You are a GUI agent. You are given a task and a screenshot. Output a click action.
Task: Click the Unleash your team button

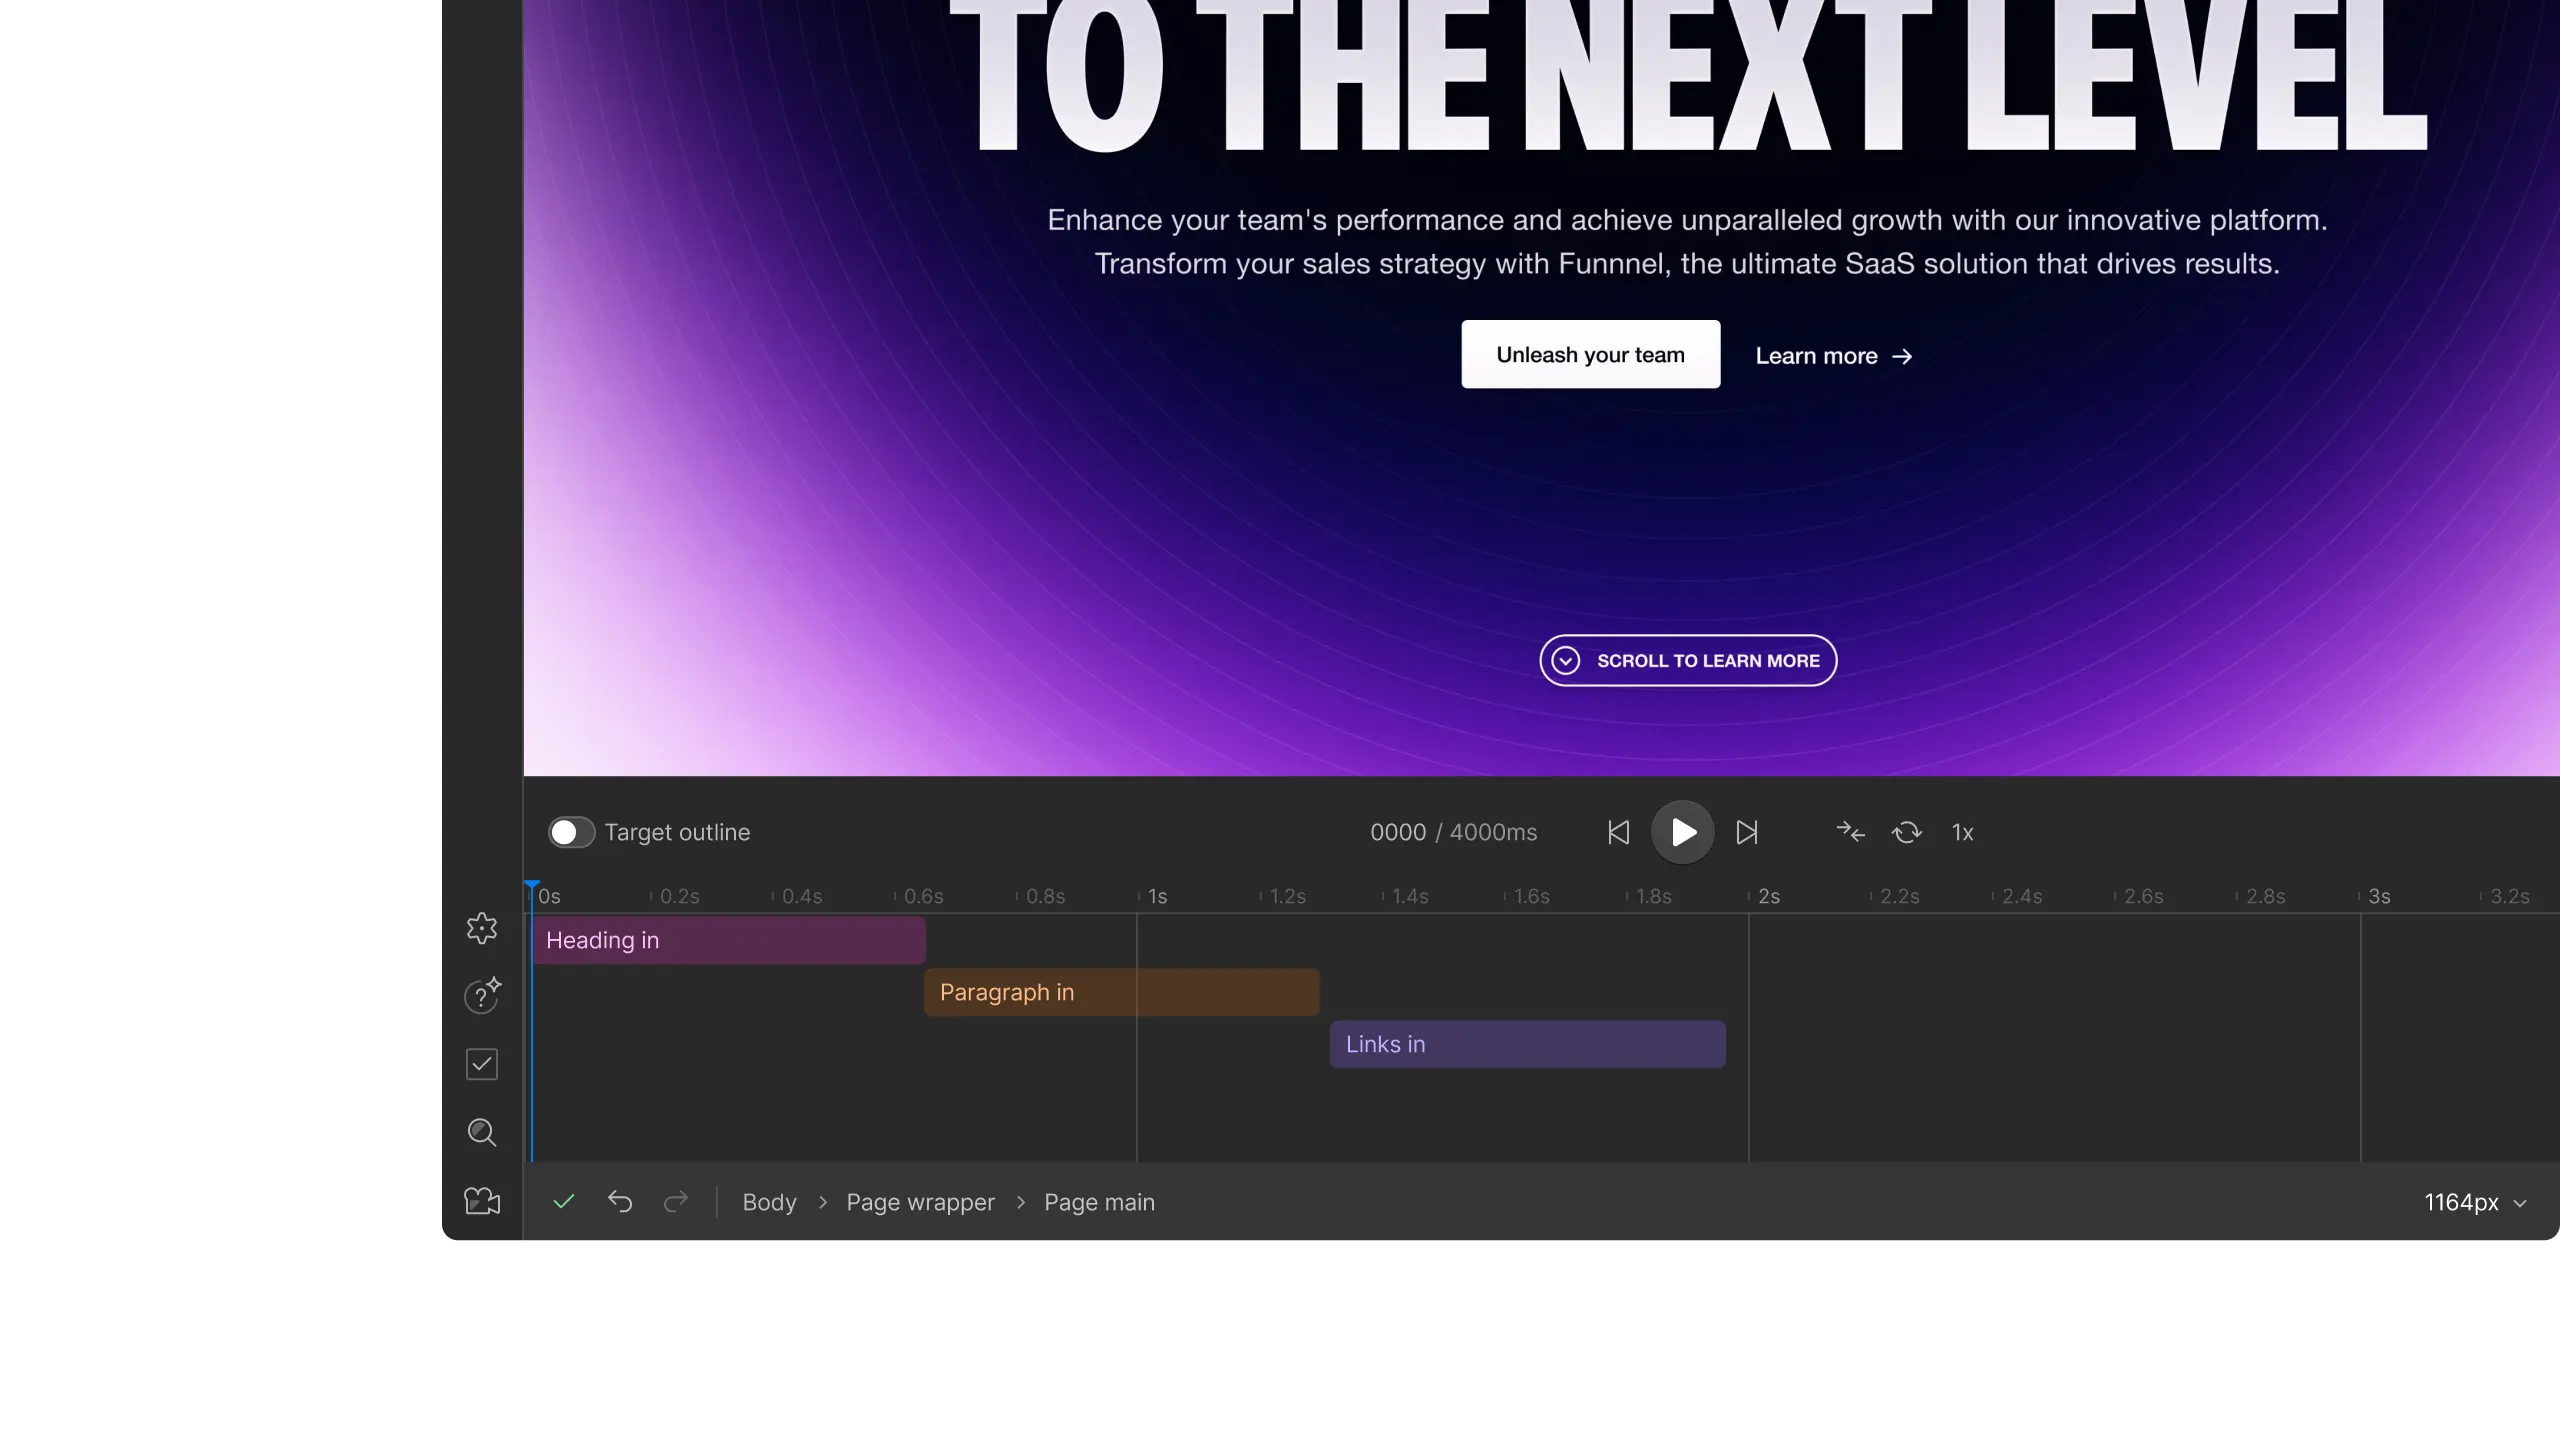tap(1590, 354)
